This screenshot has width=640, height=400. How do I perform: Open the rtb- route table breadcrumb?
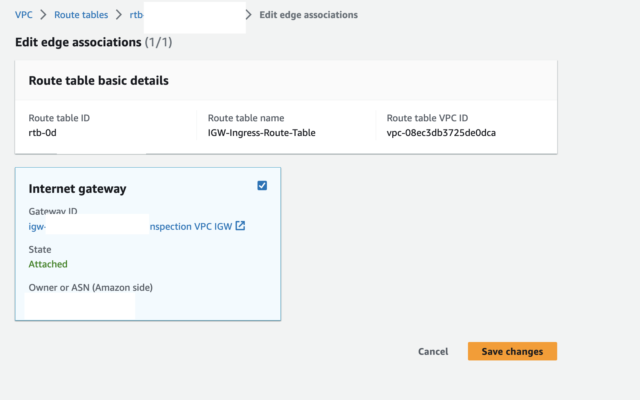tap(136, 15)
